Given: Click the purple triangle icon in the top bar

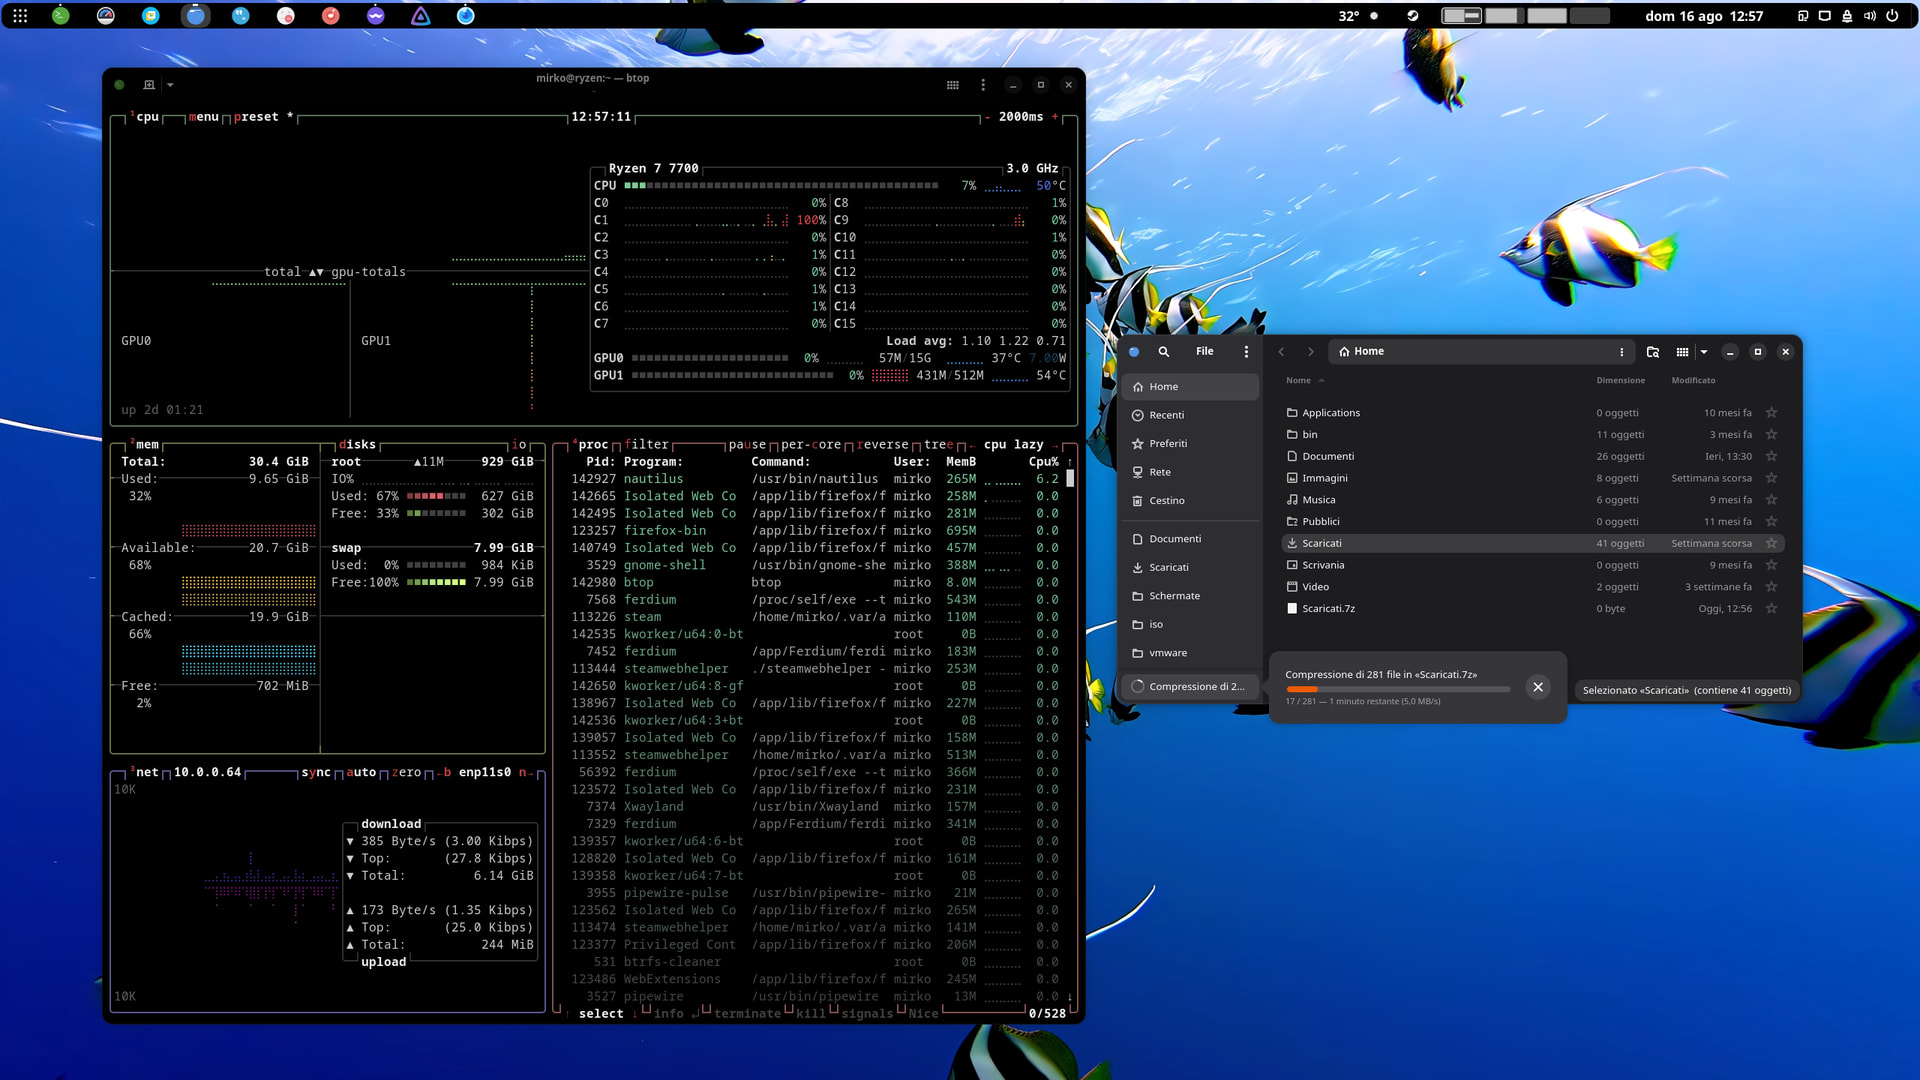Looking at the screenshot, I should (421, 16).
